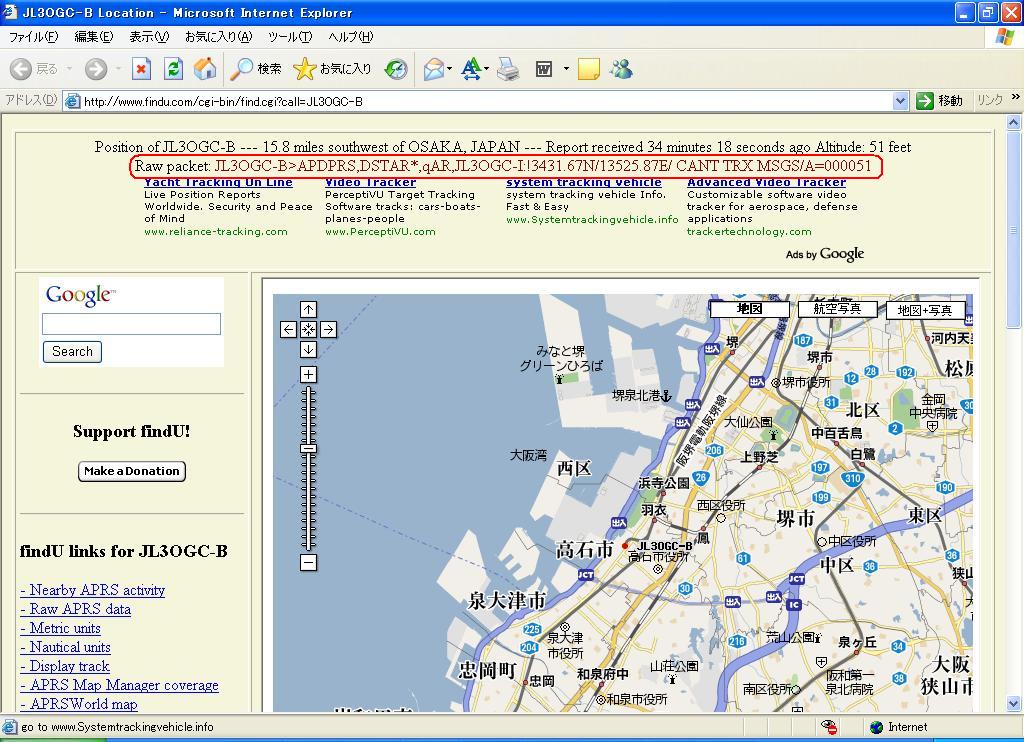Open Display track link
This screenshot has height=742, width=1024.
click(x=65, y=666)
